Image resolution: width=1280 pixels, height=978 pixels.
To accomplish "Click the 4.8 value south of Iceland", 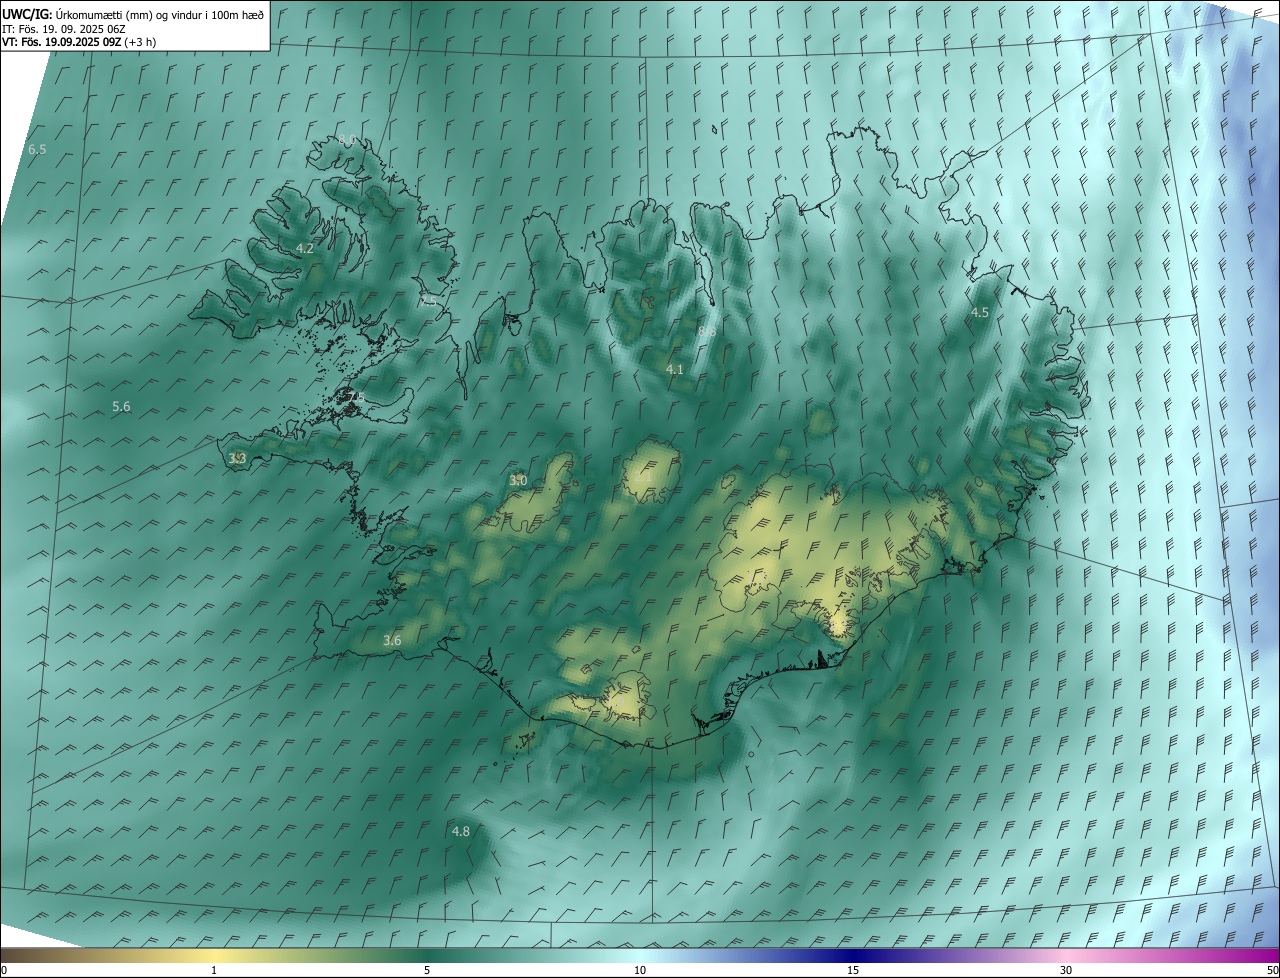I will coord(461,831).
